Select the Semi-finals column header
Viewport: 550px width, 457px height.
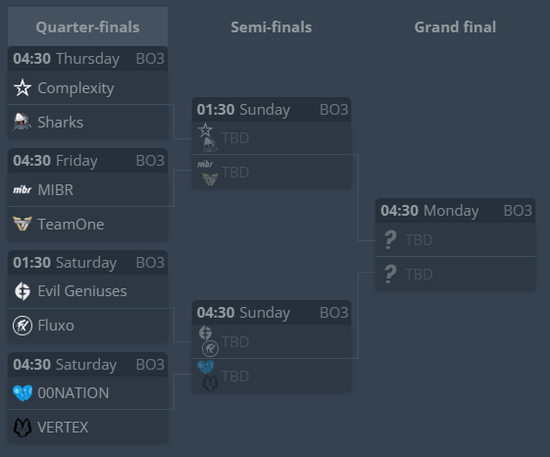(271, 27)
